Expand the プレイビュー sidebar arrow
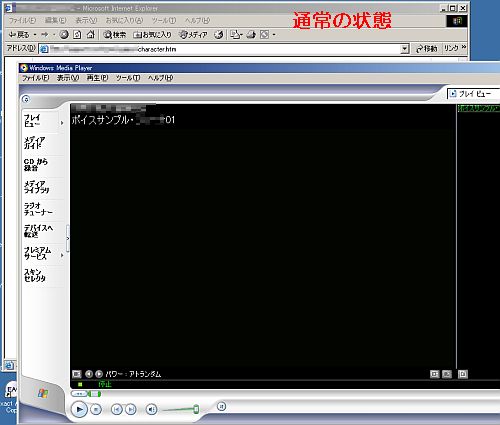 (x=62, y=123)
